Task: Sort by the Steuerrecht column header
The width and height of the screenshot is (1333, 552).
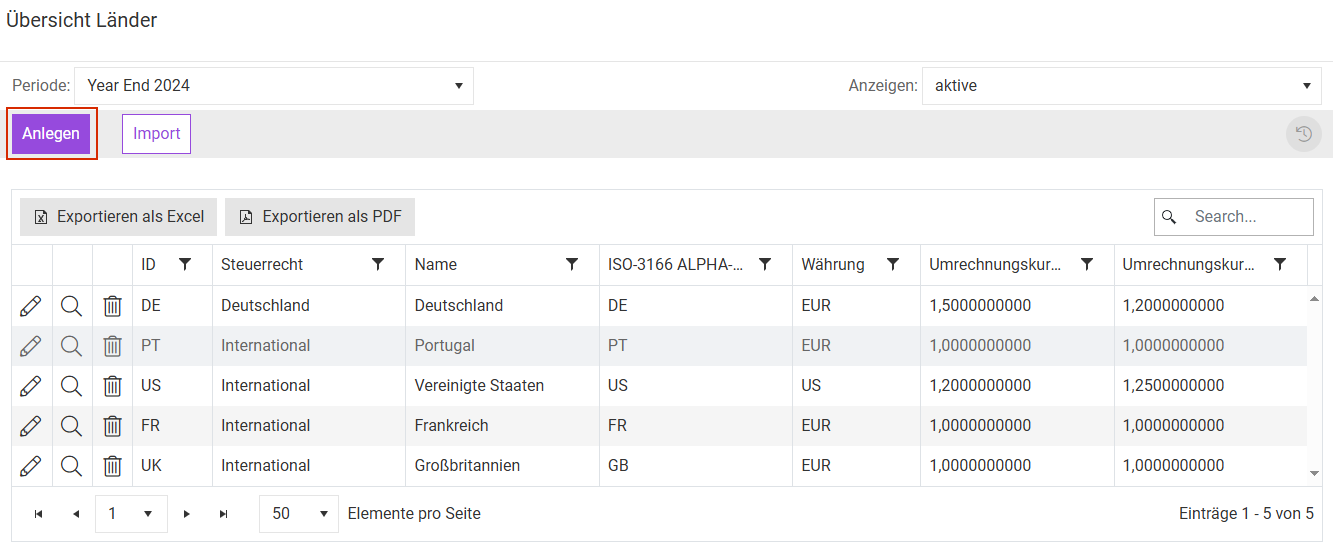Action: pyautogui.click(x=262, y=265)
